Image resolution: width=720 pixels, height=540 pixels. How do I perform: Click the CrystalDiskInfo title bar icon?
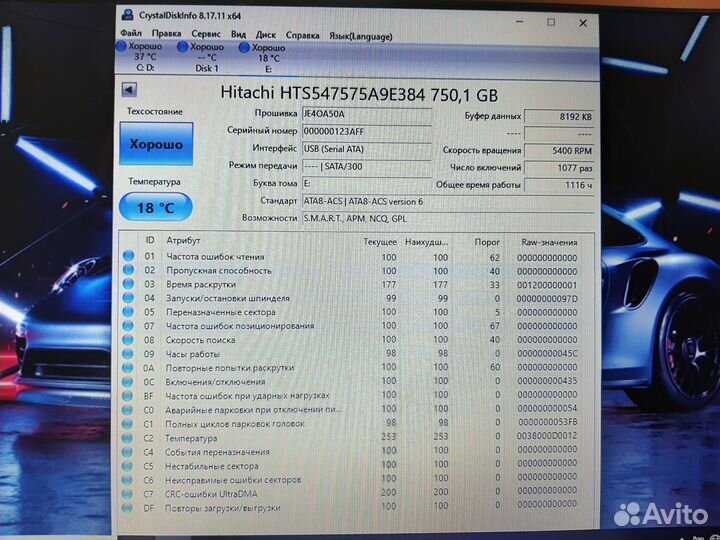[127, 15]
